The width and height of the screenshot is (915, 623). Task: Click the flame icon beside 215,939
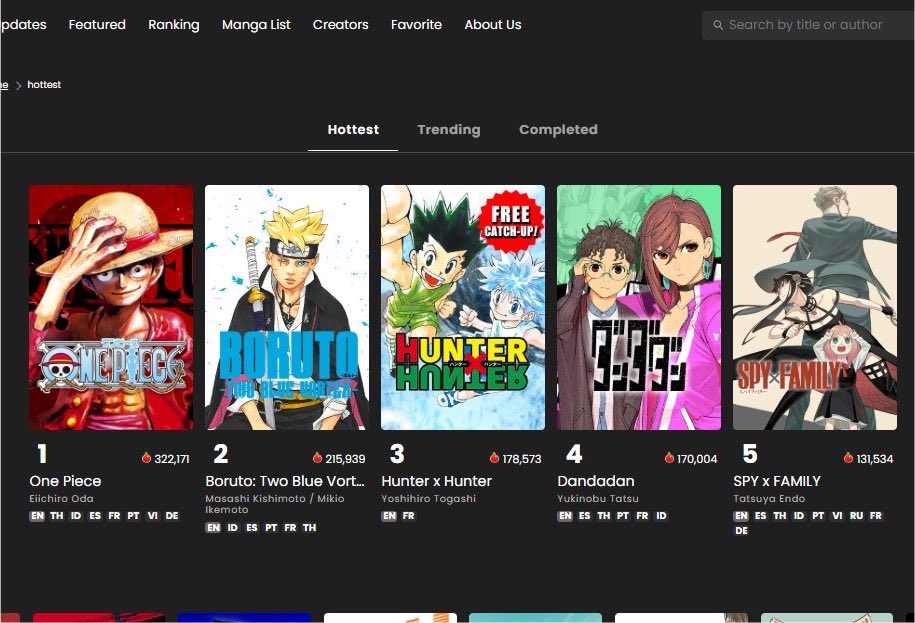317,458
